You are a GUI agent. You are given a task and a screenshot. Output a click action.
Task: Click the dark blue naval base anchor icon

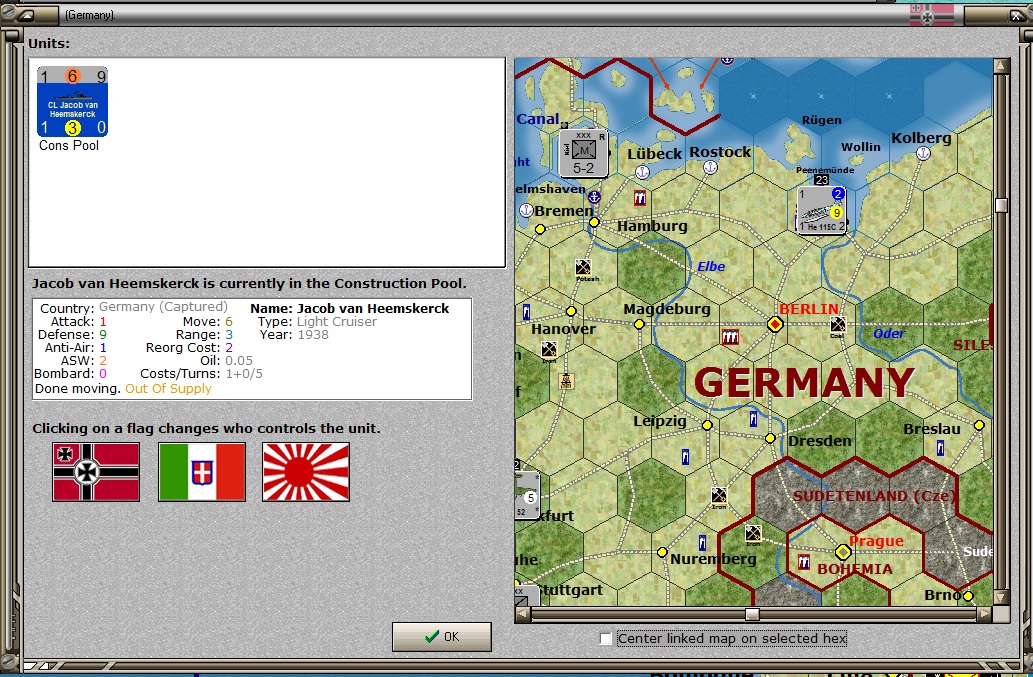[594, 197]
